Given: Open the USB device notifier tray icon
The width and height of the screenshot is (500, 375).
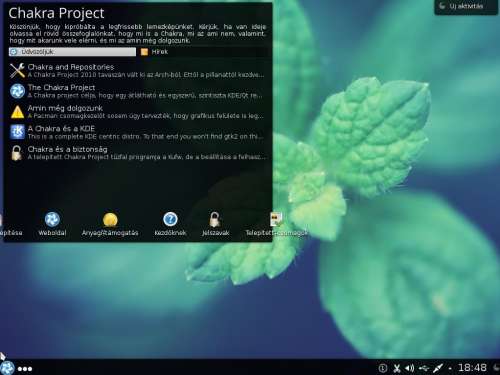Looking at the screenshot, I should pos(424,368).
